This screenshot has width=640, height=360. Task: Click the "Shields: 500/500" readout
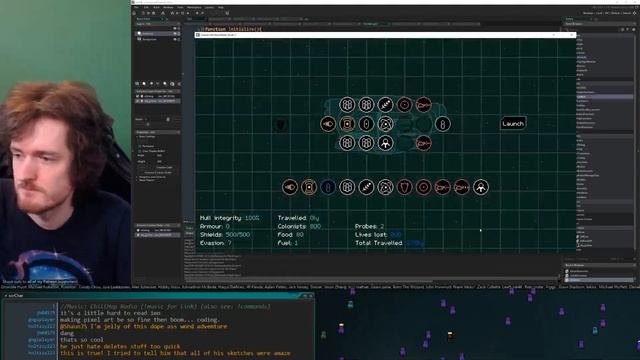pos(225,235)
